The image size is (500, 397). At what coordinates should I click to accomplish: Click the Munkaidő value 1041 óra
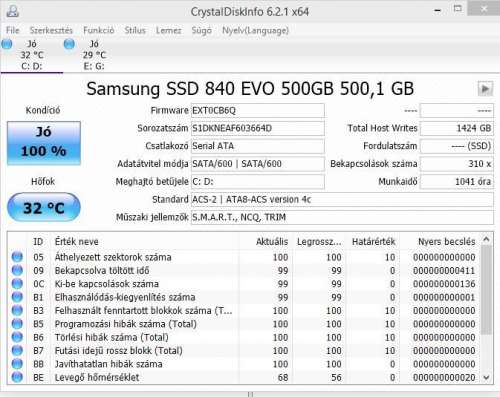457,182
